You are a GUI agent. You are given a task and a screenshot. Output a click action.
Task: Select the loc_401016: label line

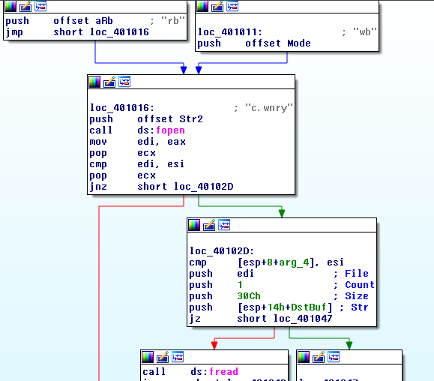tap(122, 108)
